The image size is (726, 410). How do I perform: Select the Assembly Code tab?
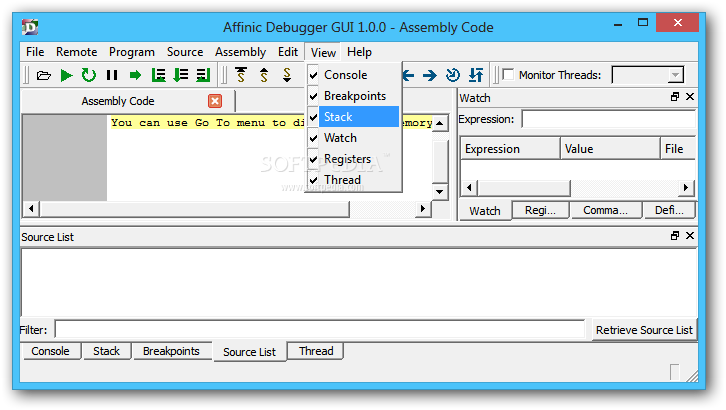129,101
